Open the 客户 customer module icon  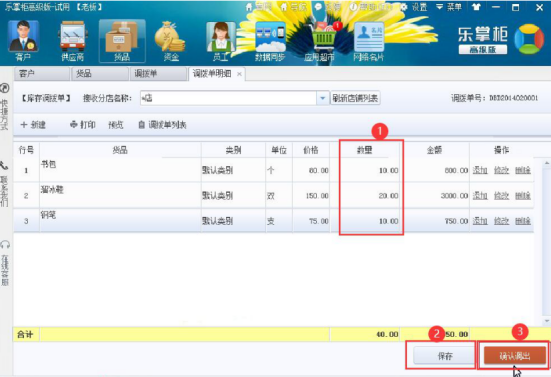tap(23, 40)
